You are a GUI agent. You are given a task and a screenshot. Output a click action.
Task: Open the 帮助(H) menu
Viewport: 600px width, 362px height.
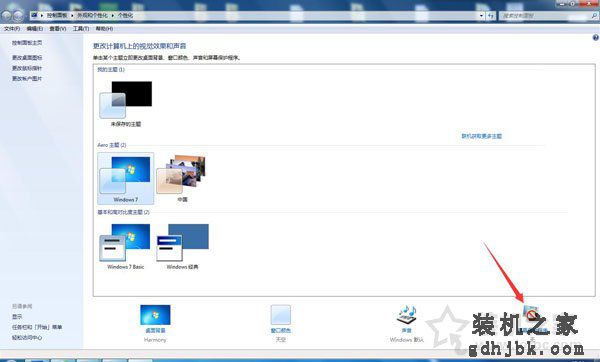click(x=104, y=29)
